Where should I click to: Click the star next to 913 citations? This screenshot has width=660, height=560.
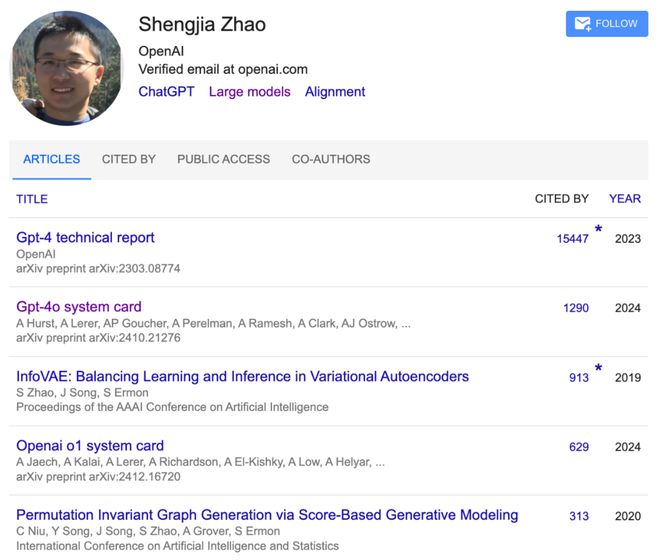[598, 369]
